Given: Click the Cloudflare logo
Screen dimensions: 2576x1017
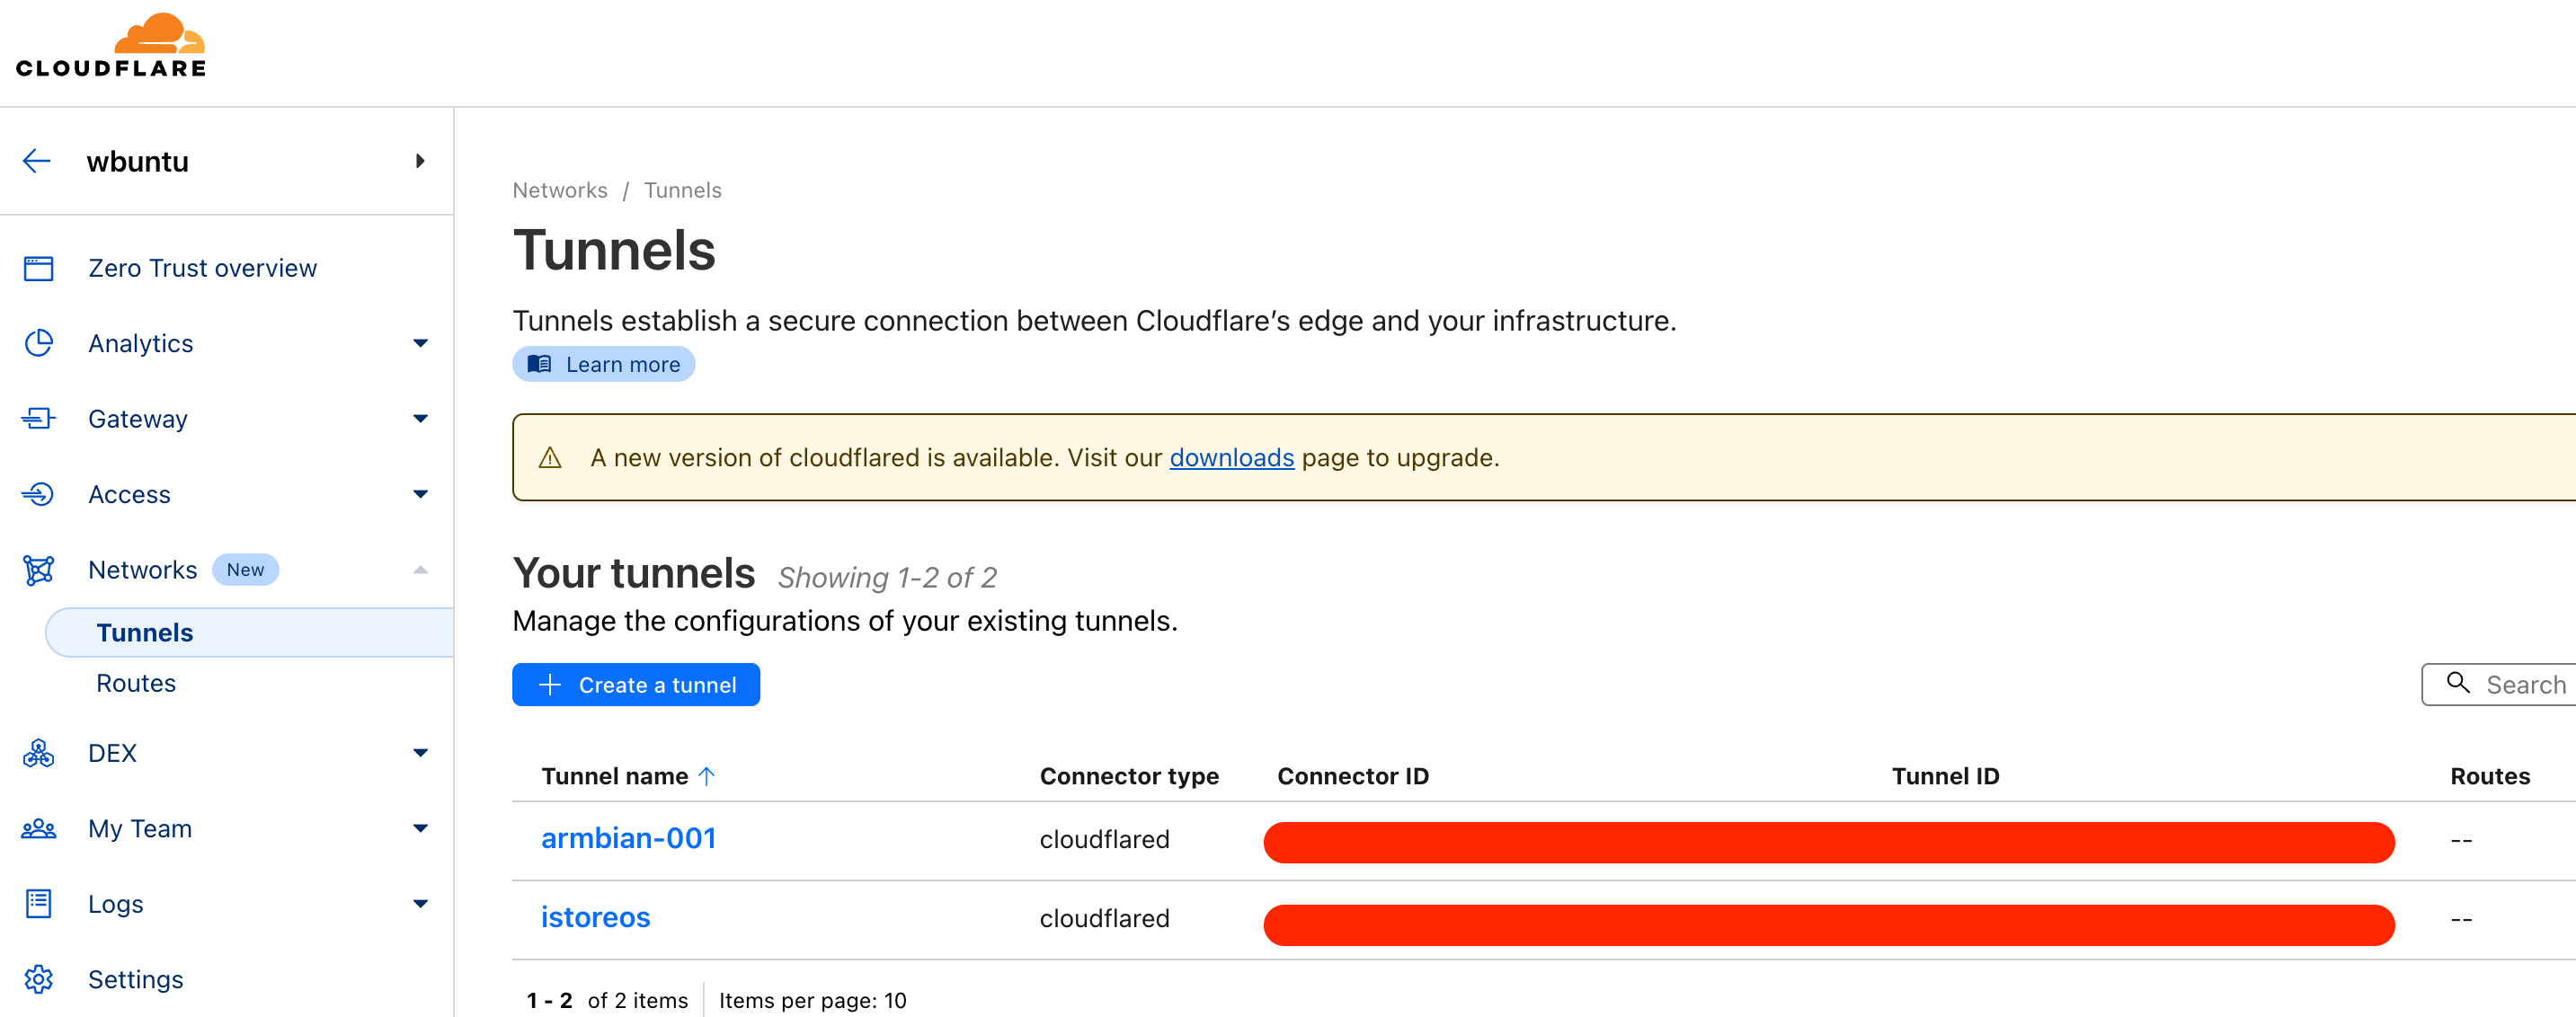Looking at the screenshot, I should pos(111,46).
